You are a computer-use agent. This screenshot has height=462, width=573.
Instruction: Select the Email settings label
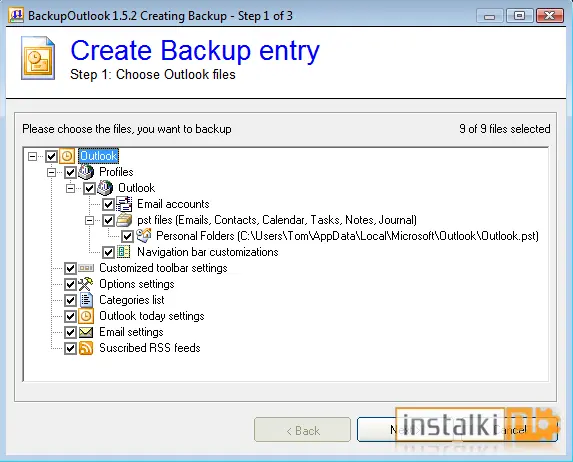(x=131, y=332)
